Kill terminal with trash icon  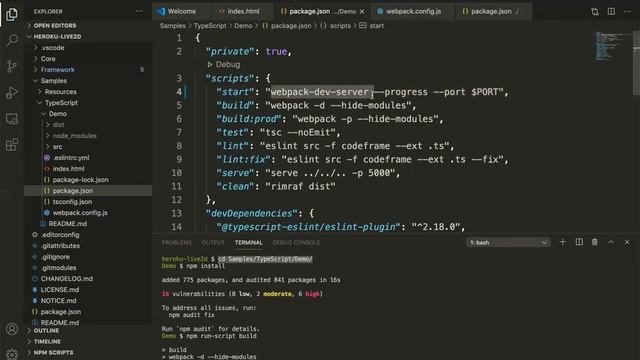595,242
